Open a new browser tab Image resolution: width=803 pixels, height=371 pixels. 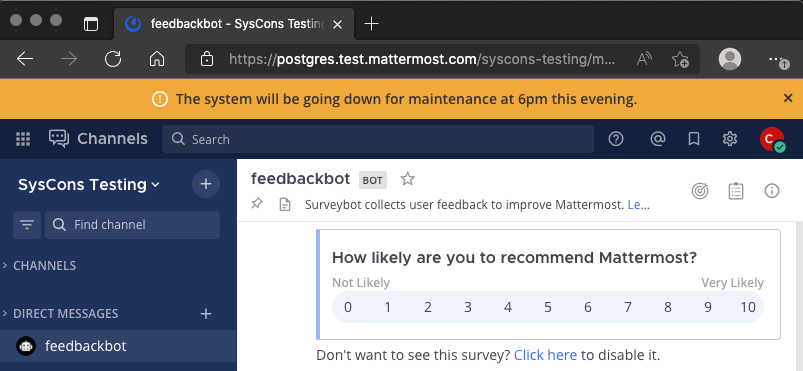point(371,24)
